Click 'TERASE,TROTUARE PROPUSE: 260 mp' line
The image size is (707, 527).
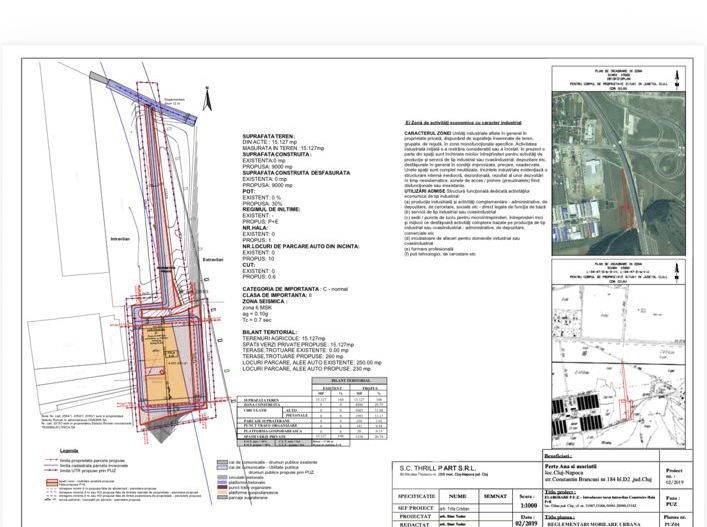coord(292,357)
